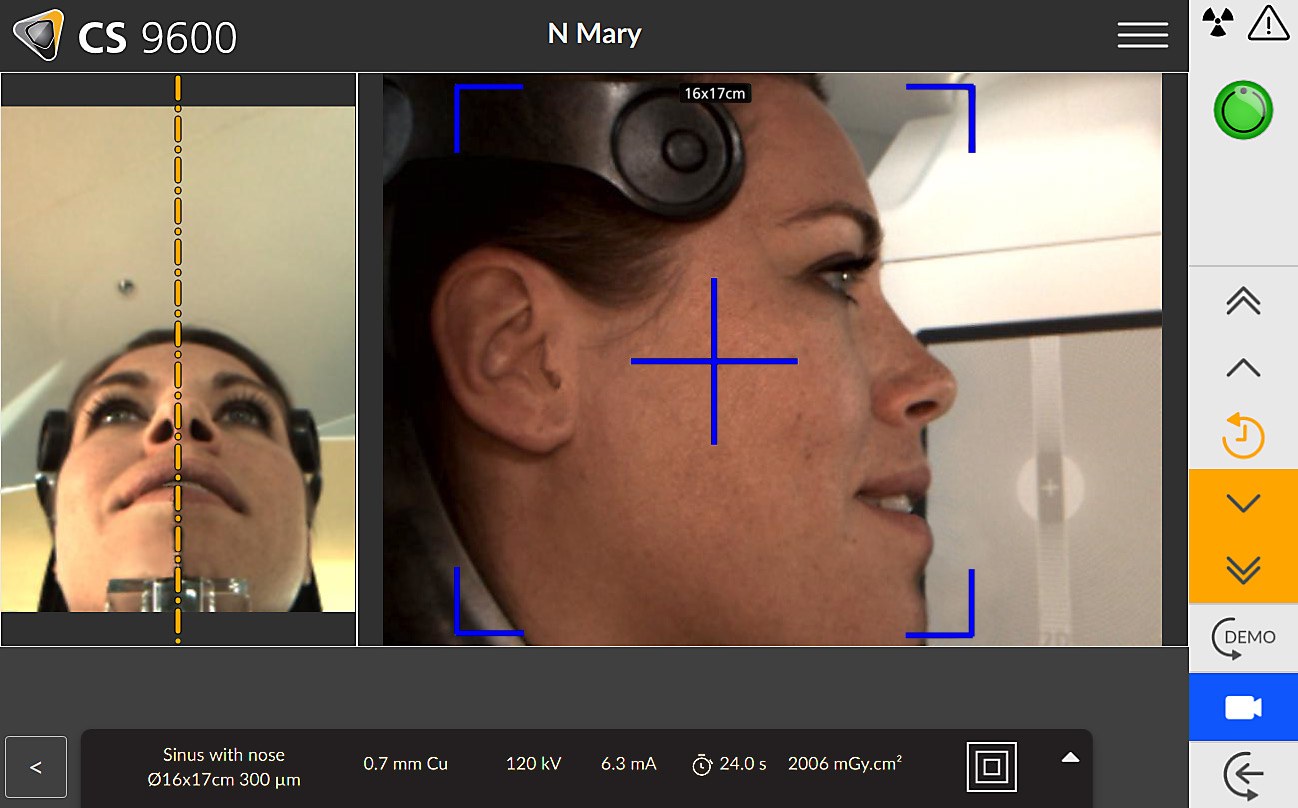Click the radiation symbol icon
The width and height of the screenshot is (1298, 808).
(1216, 21)
